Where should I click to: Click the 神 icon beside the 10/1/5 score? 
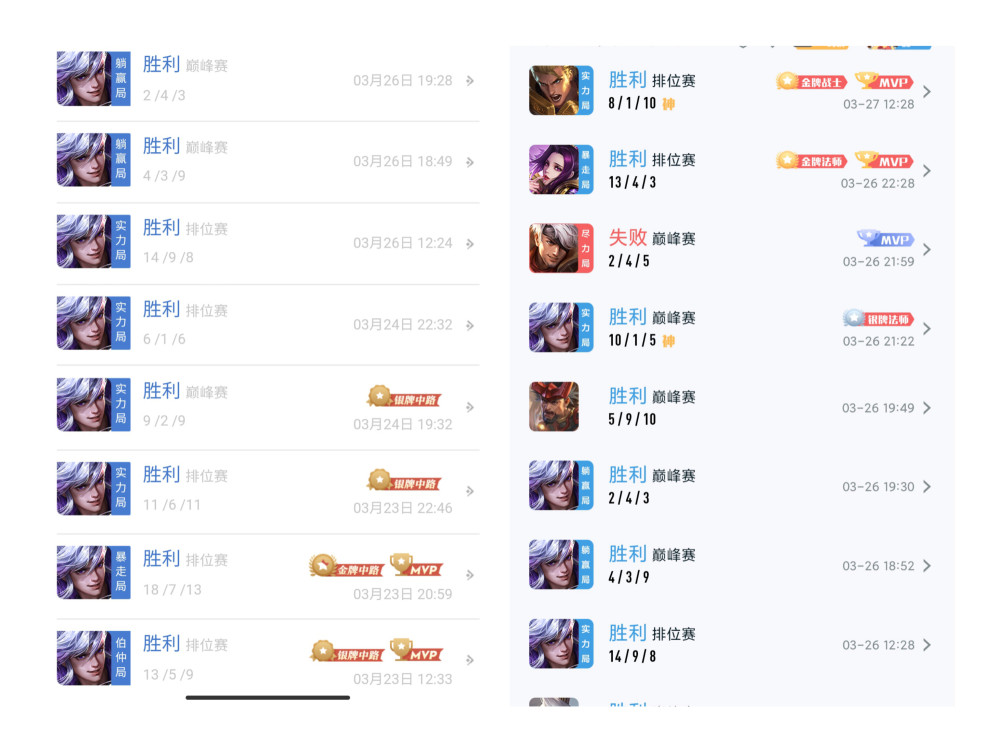tap(668, 341)
